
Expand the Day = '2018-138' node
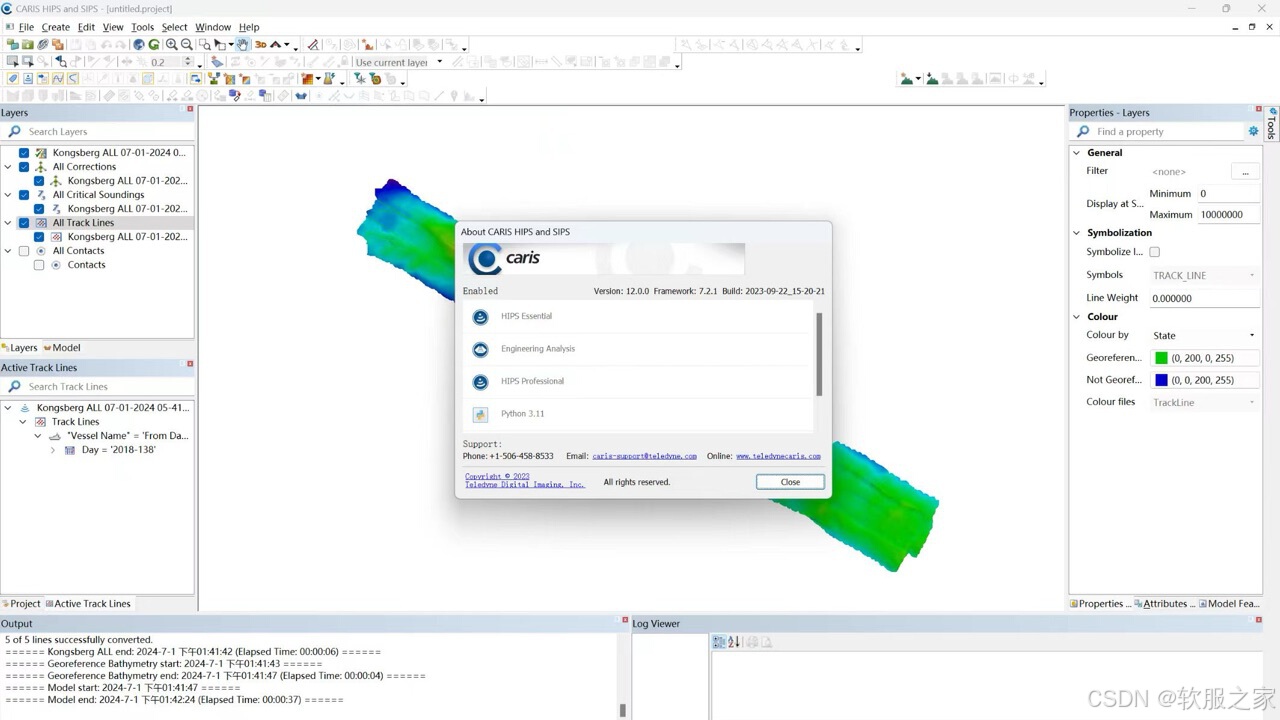53,450
